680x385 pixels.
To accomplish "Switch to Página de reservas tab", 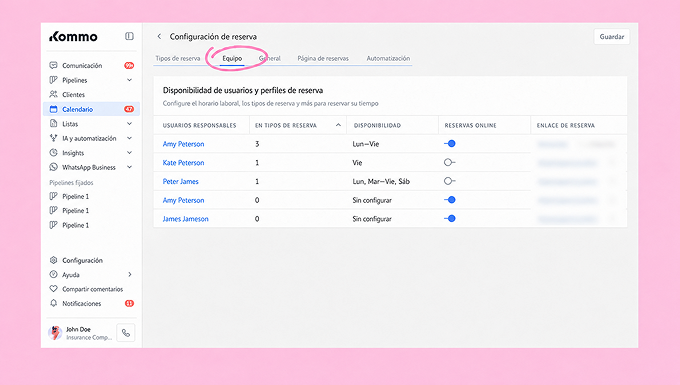I will 323,59.
